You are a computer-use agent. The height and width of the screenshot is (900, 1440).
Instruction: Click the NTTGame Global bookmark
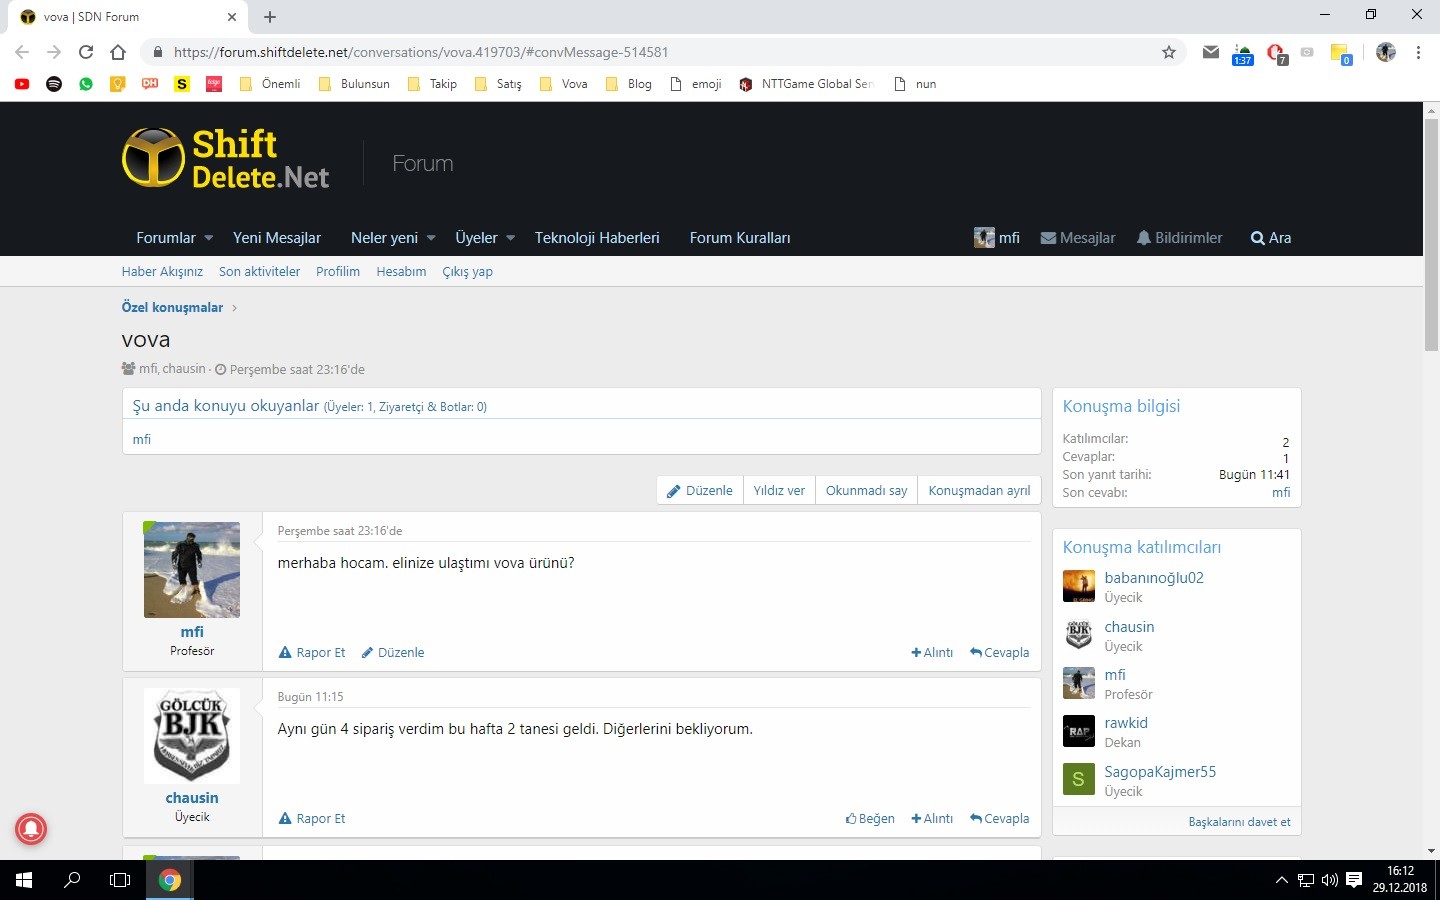coord(807,84)
